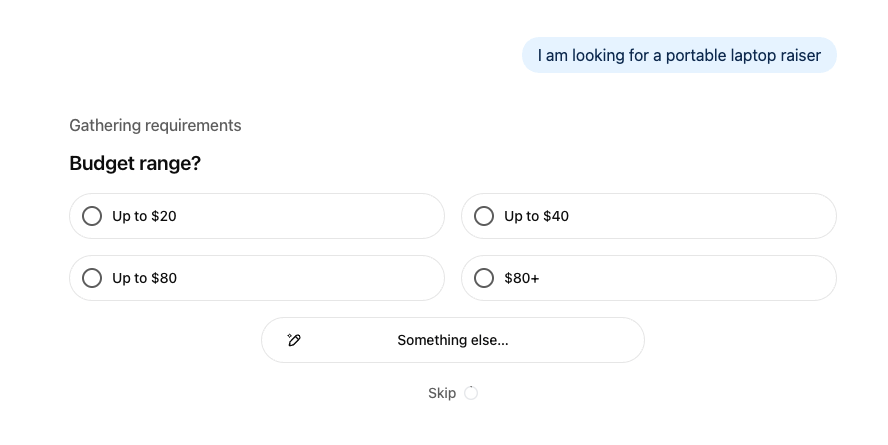
Task: Click the "Up to $20" label text
Action: tap(144, 216)
